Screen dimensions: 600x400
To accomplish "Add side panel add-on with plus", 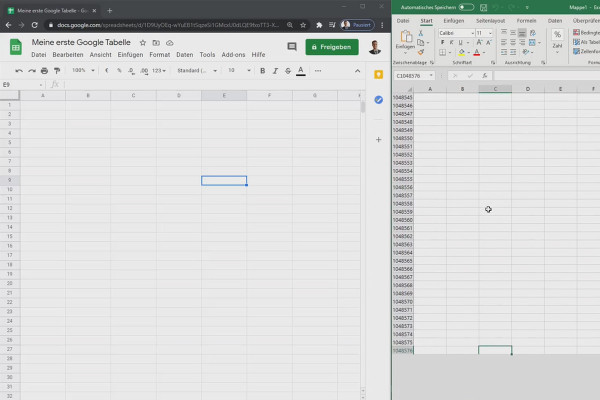I will [x=378, y=140].
